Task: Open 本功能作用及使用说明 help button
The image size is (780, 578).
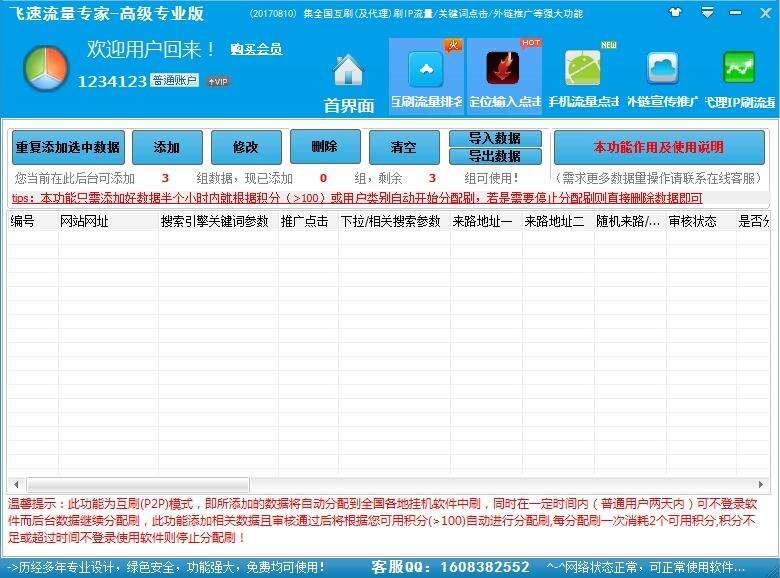Action: point(659,147)
